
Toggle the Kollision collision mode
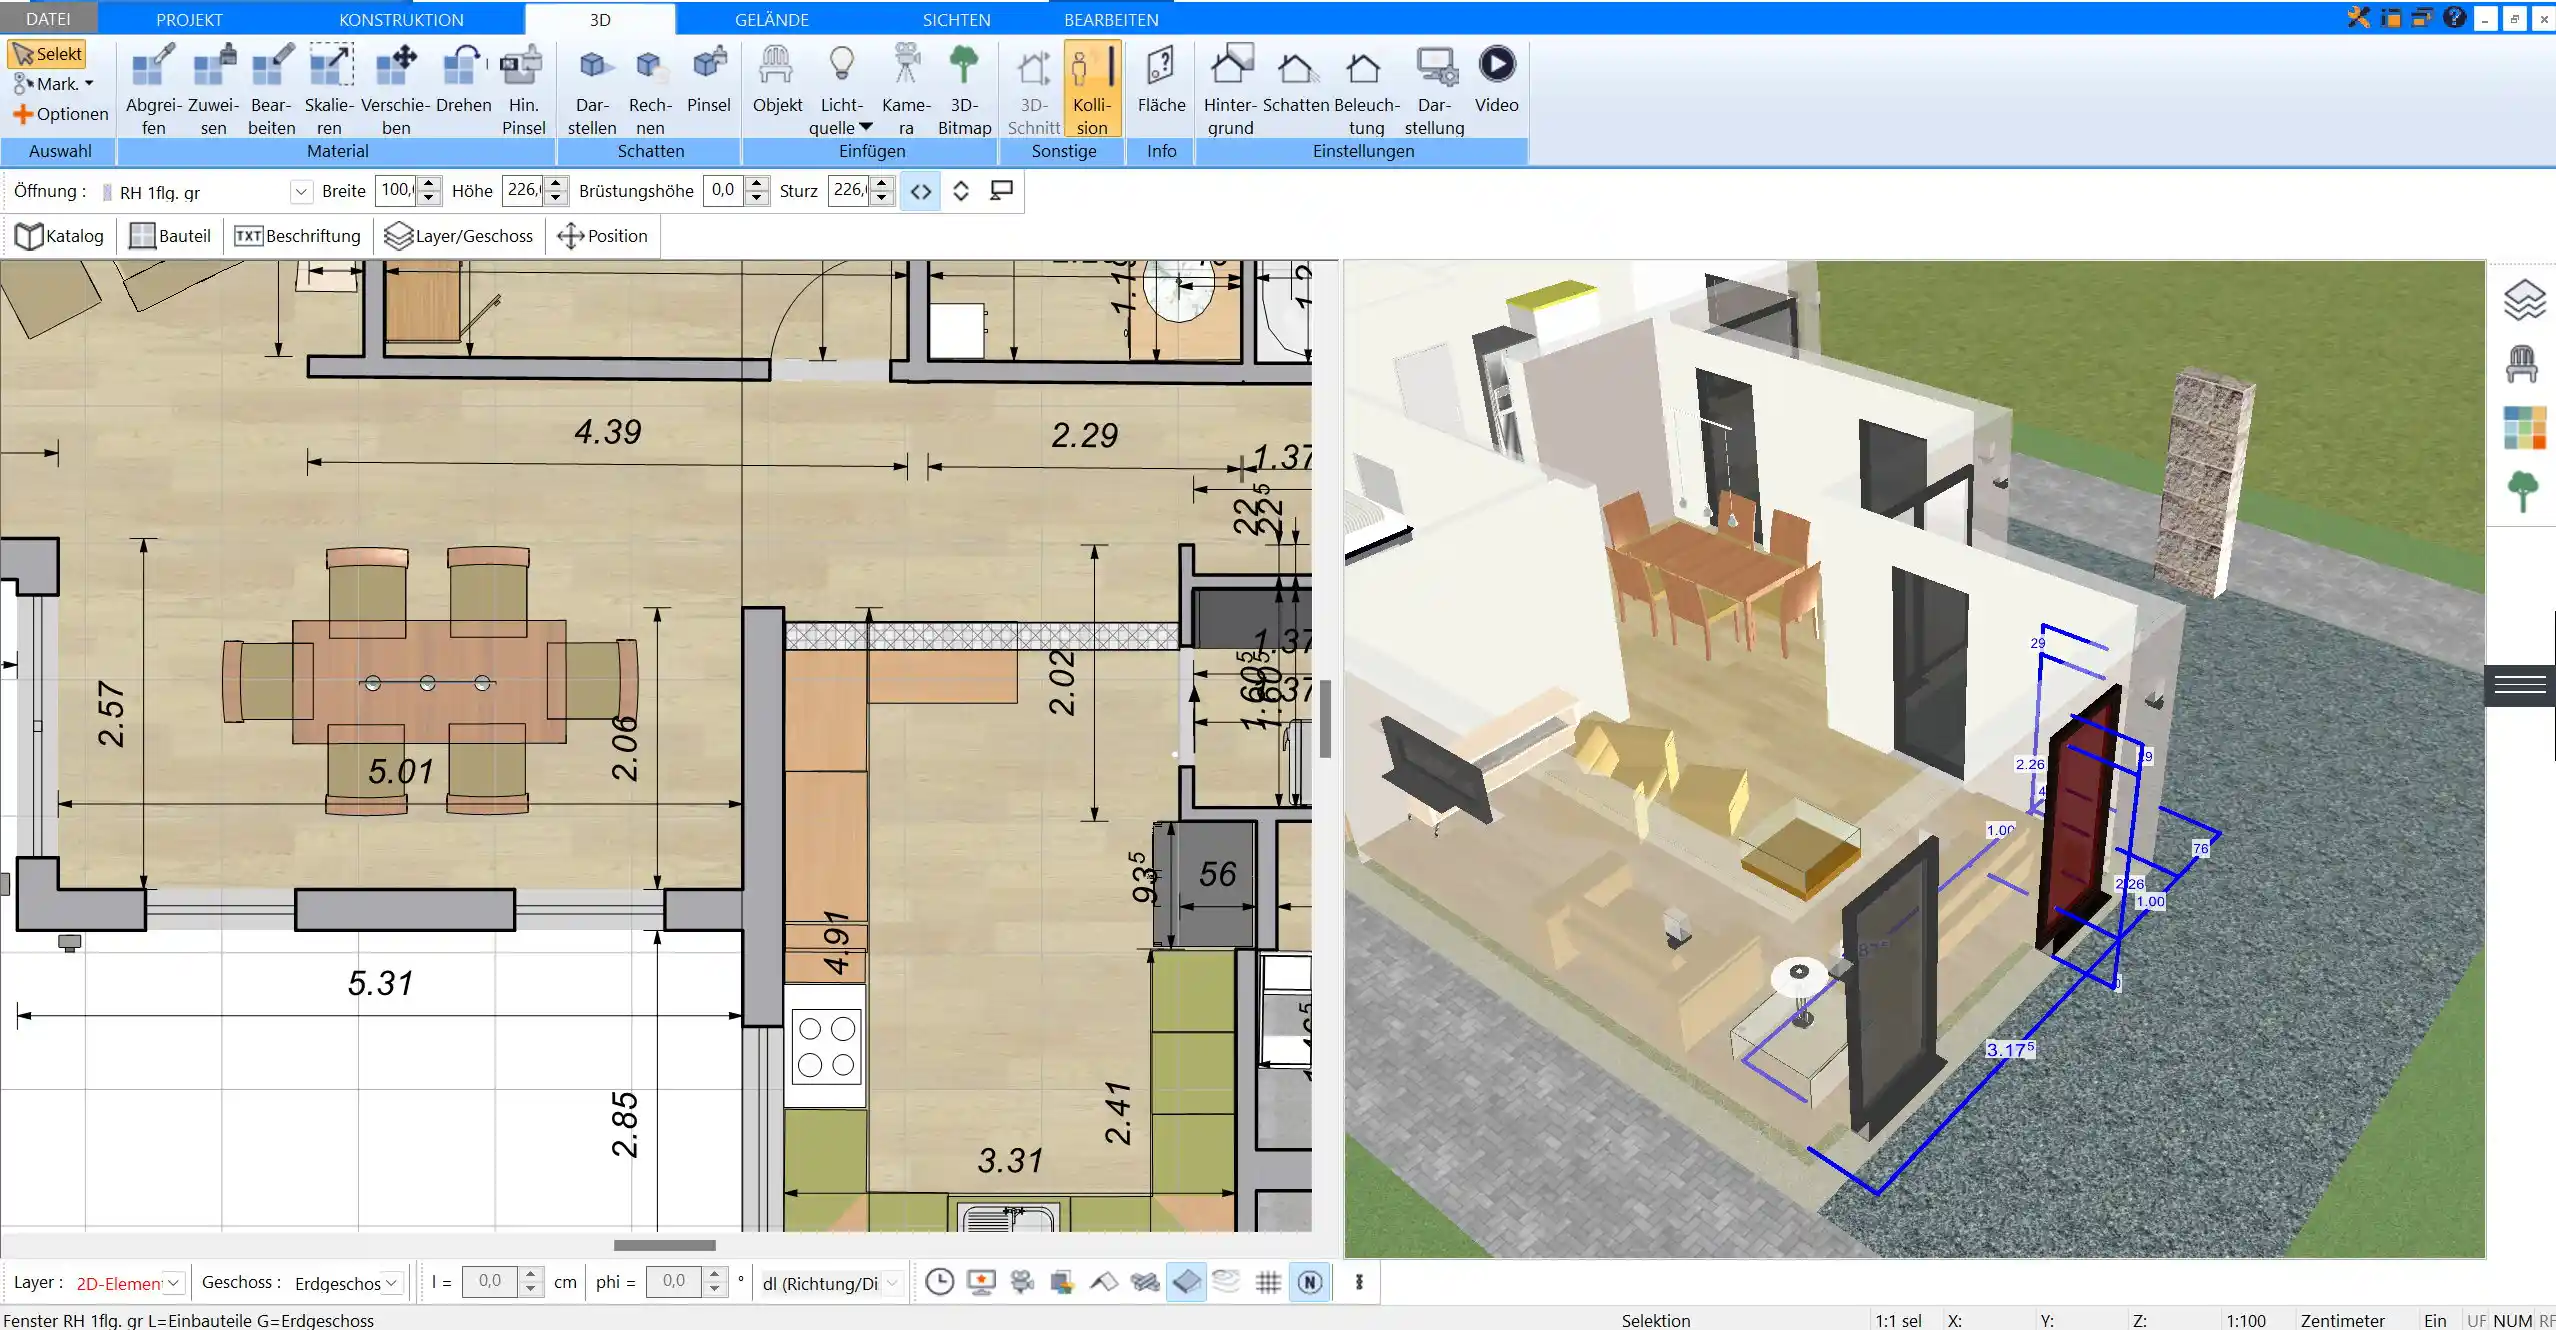tap(1092, 90)
